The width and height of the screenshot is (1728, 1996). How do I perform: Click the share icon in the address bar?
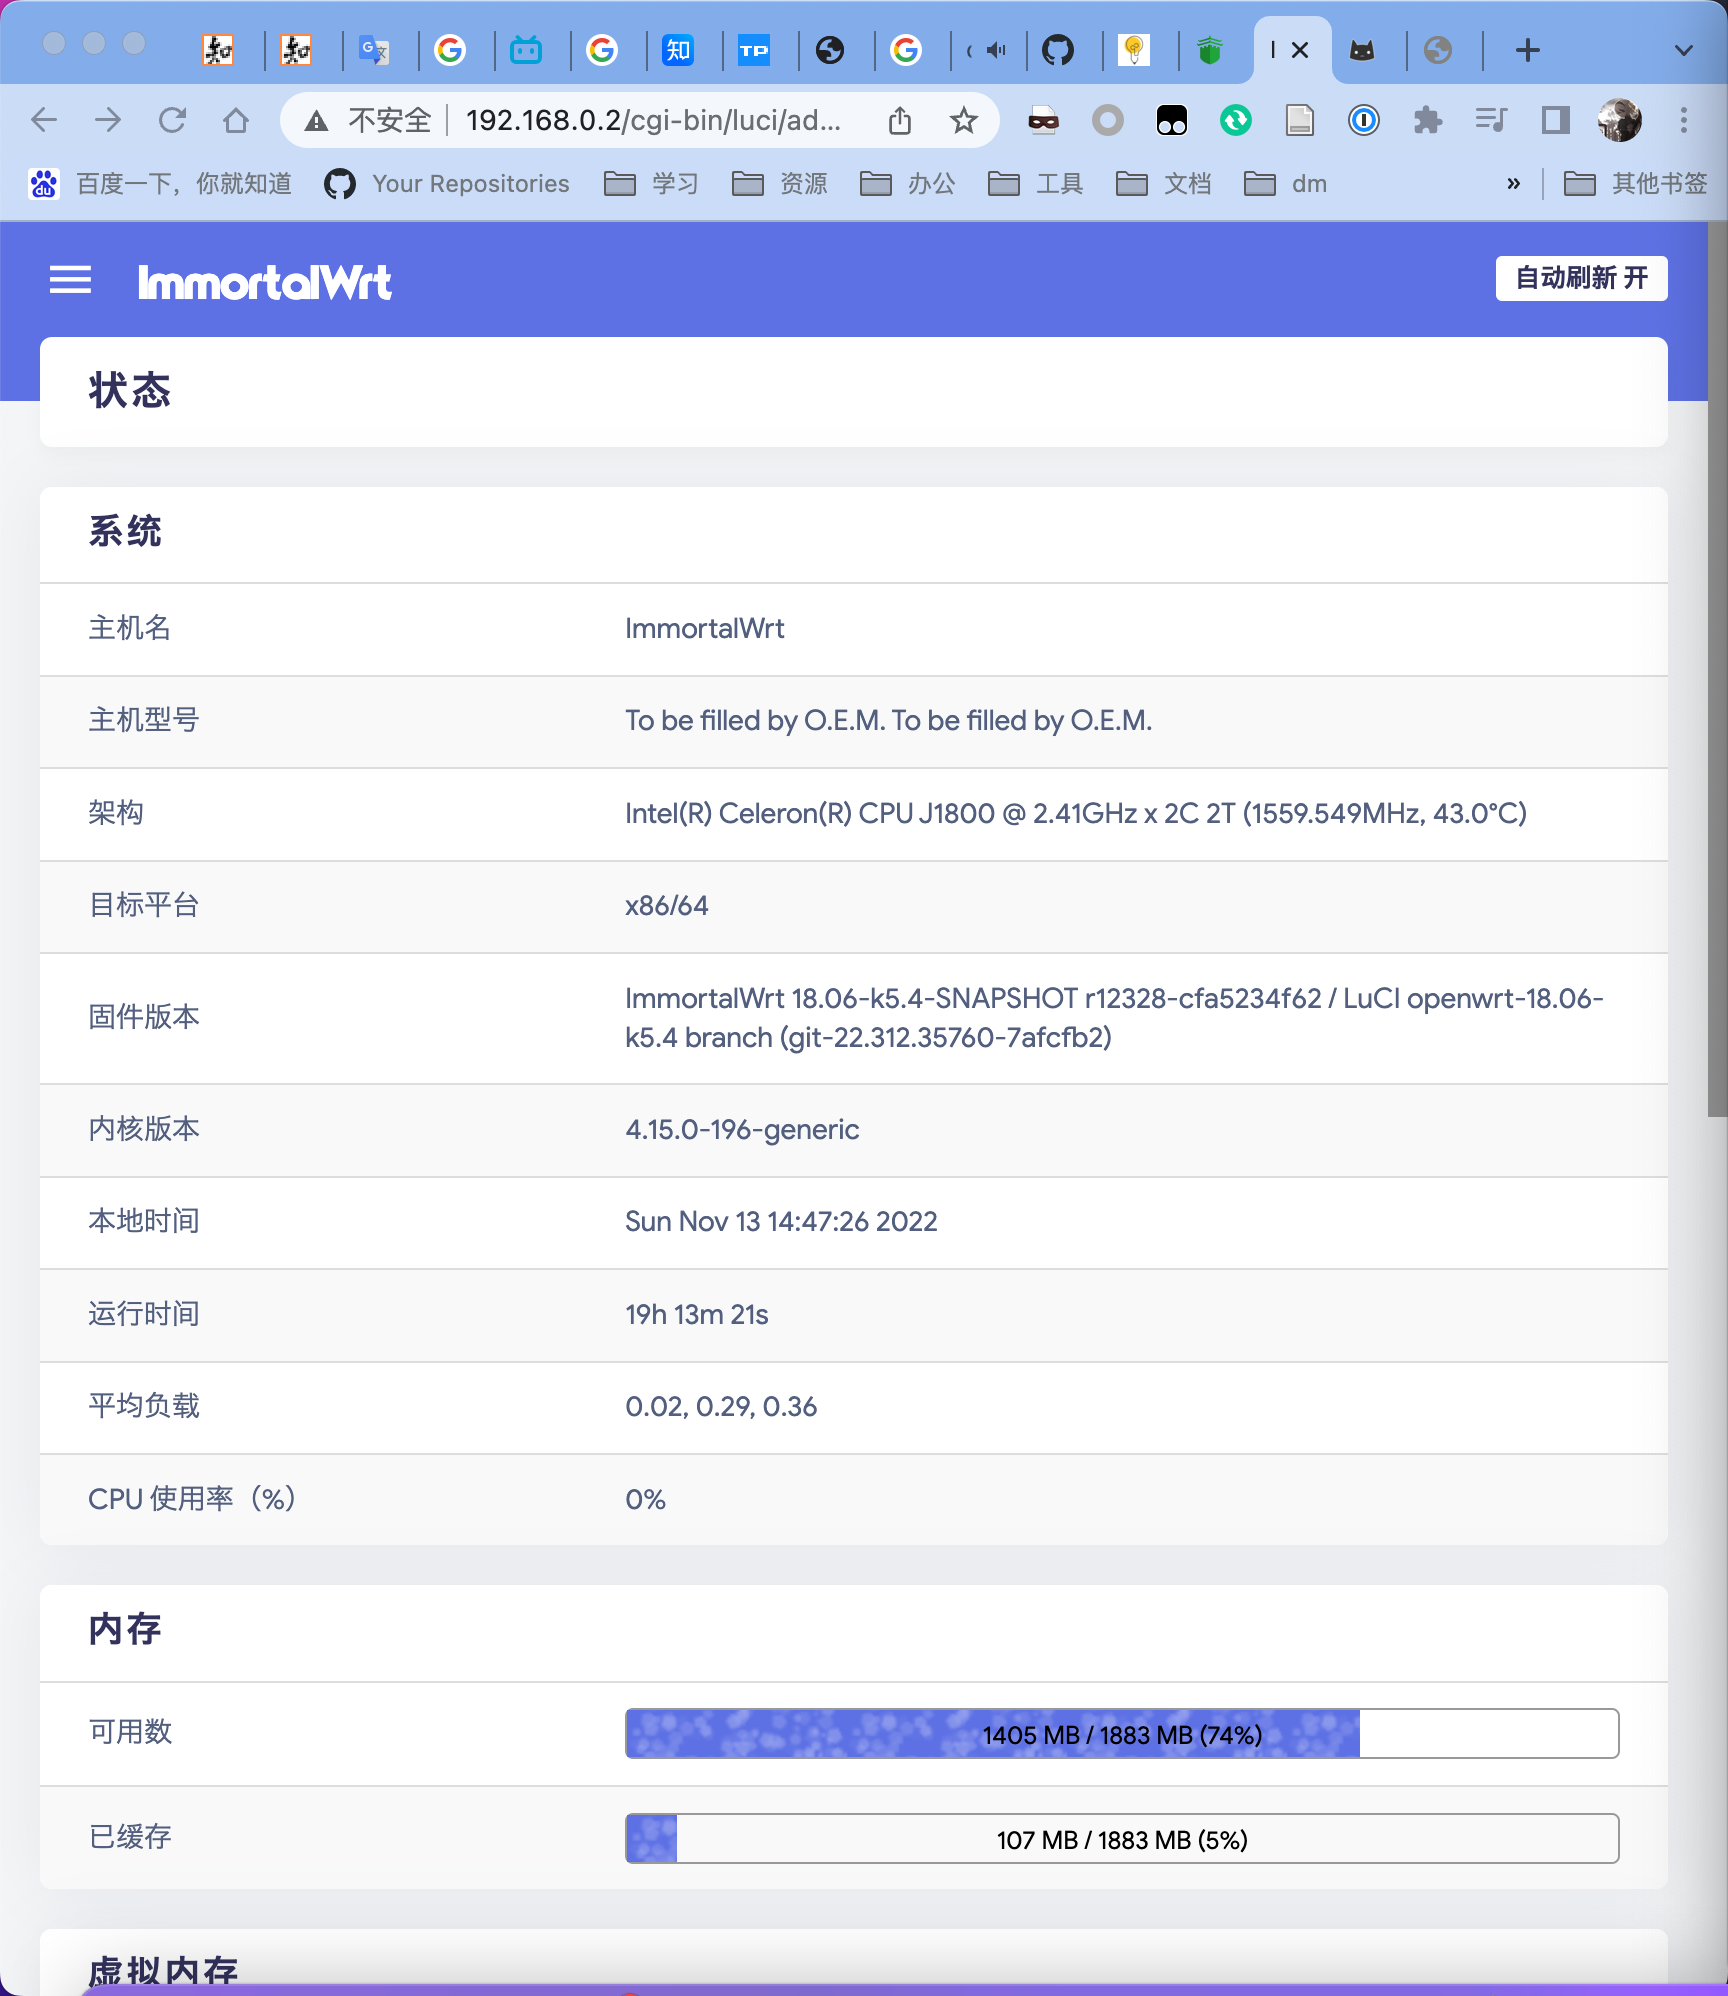tap(899, 119)
